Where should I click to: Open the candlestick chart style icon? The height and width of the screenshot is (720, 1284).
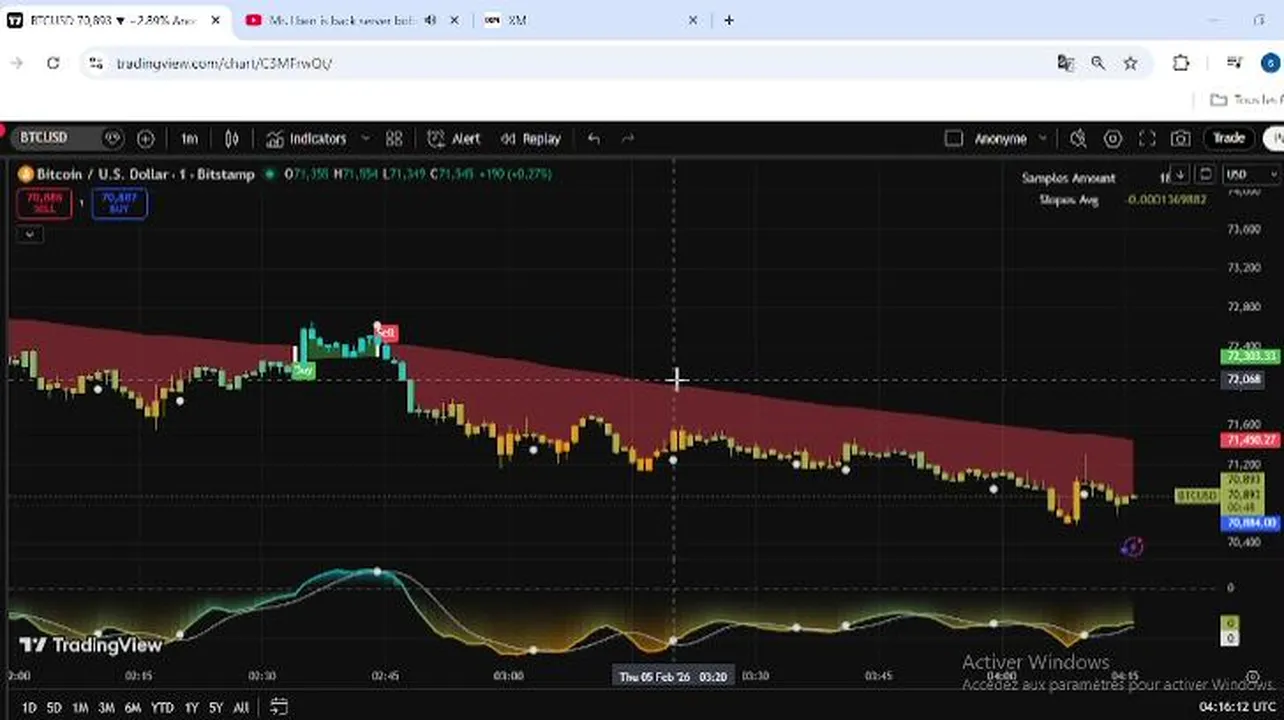[232, 138]
